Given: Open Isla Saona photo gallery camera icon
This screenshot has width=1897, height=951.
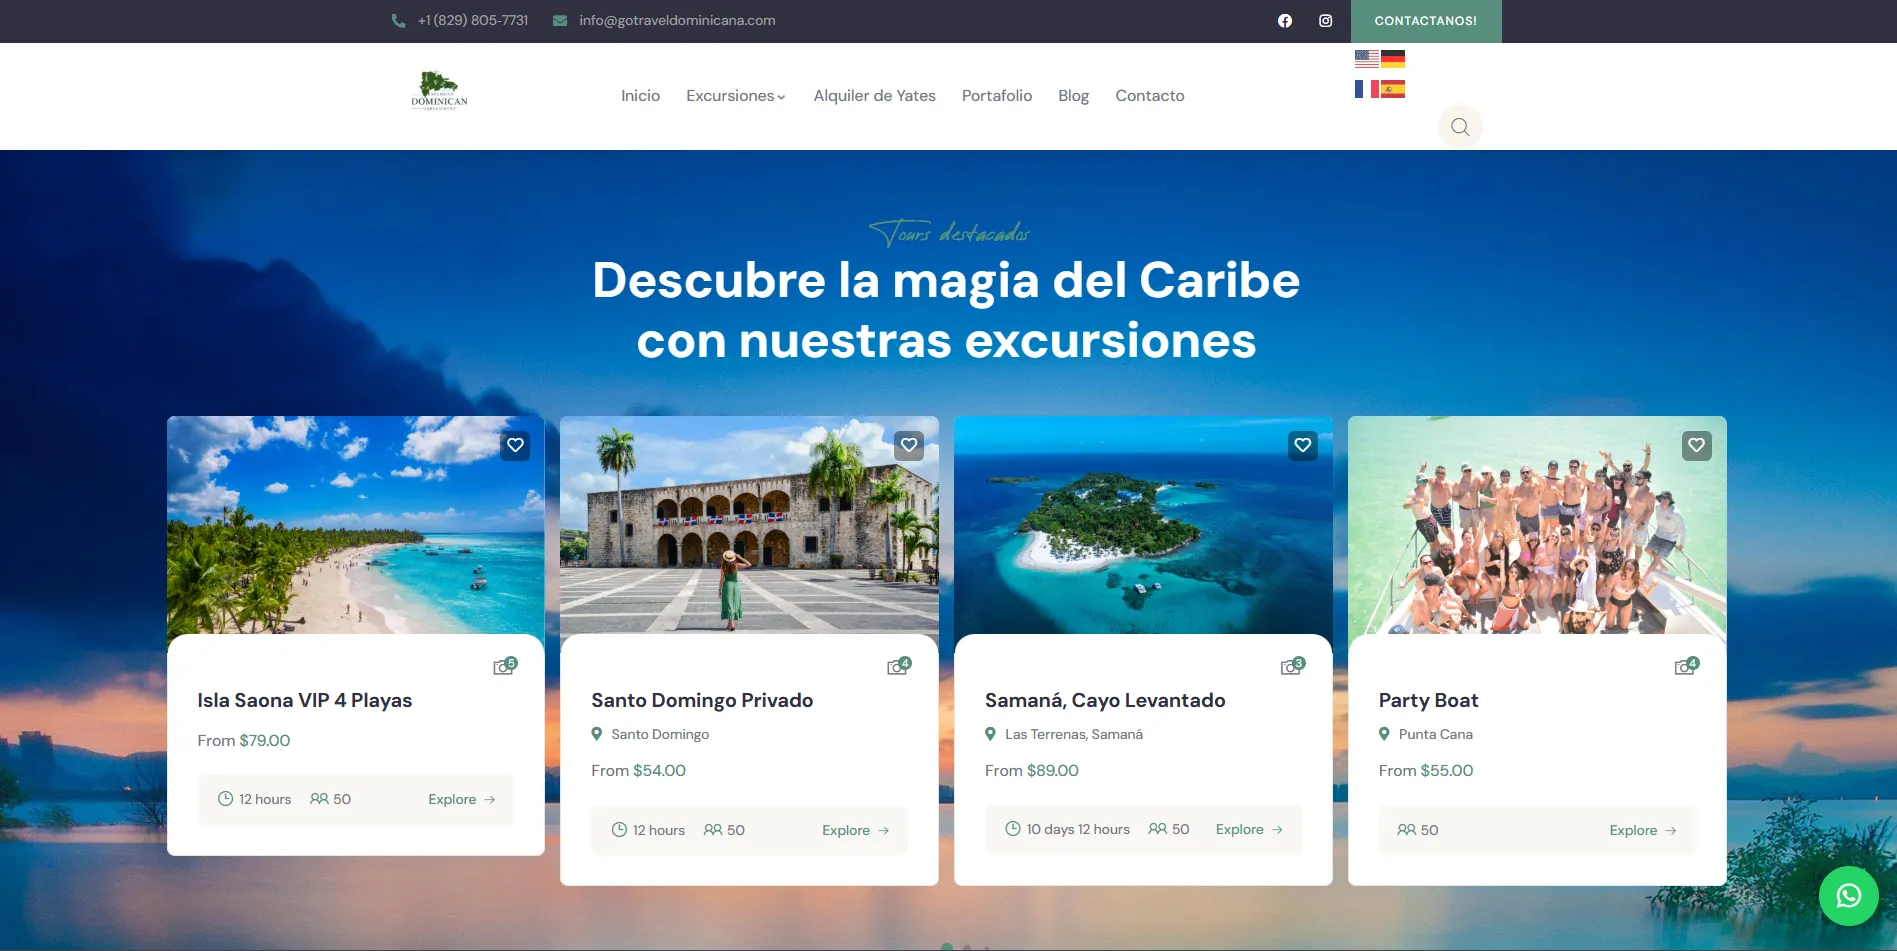Looking at the screenshot, I should [x=505, y=666].
